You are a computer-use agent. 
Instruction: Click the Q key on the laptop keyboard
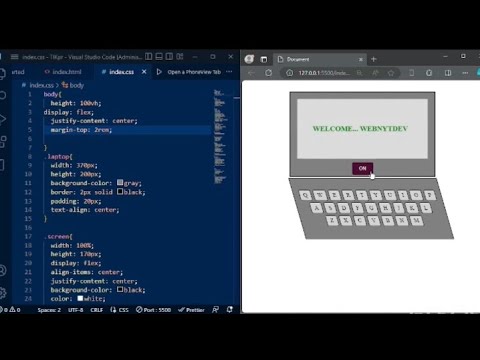click(305, 195)
